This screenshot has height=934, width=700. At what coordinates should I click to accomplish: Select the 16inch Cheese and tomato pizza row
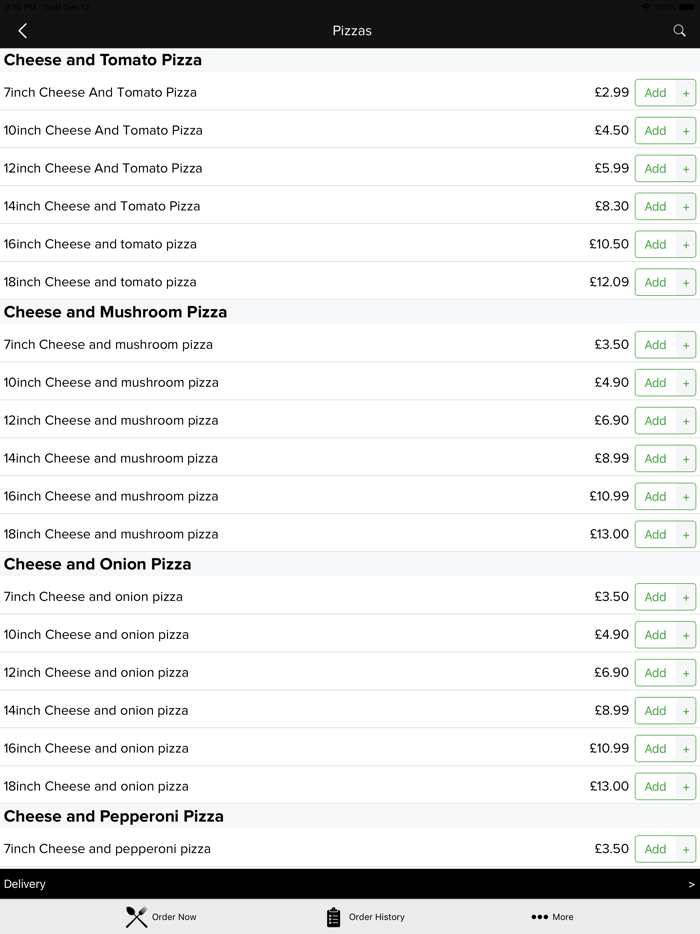click(x=100, y=245)
